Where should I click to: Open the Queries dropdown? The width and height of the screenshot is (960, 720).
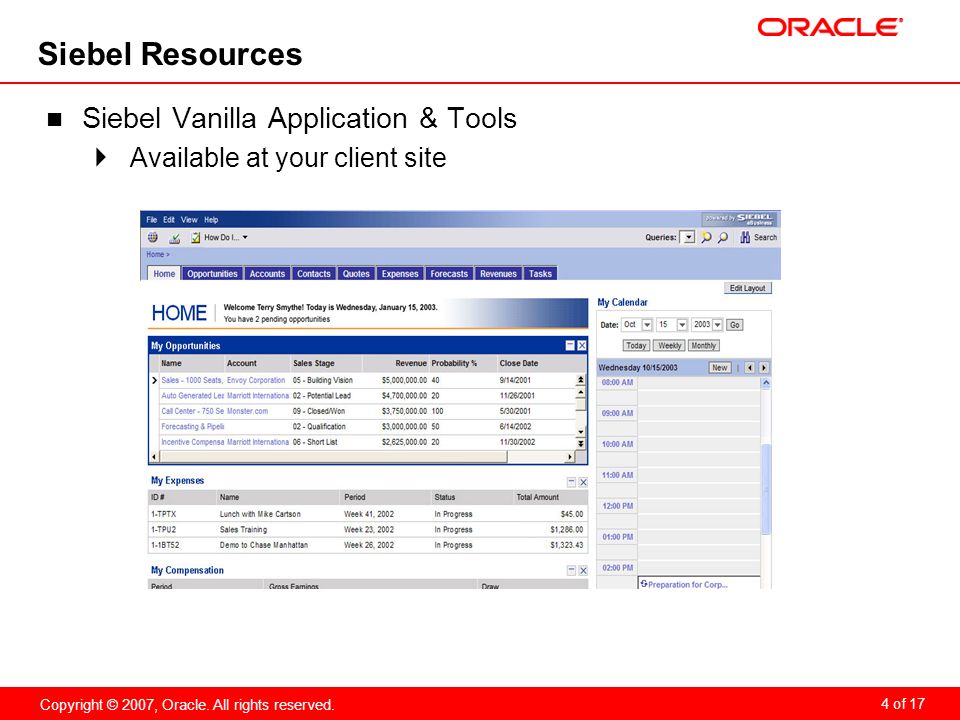[689, 238]
